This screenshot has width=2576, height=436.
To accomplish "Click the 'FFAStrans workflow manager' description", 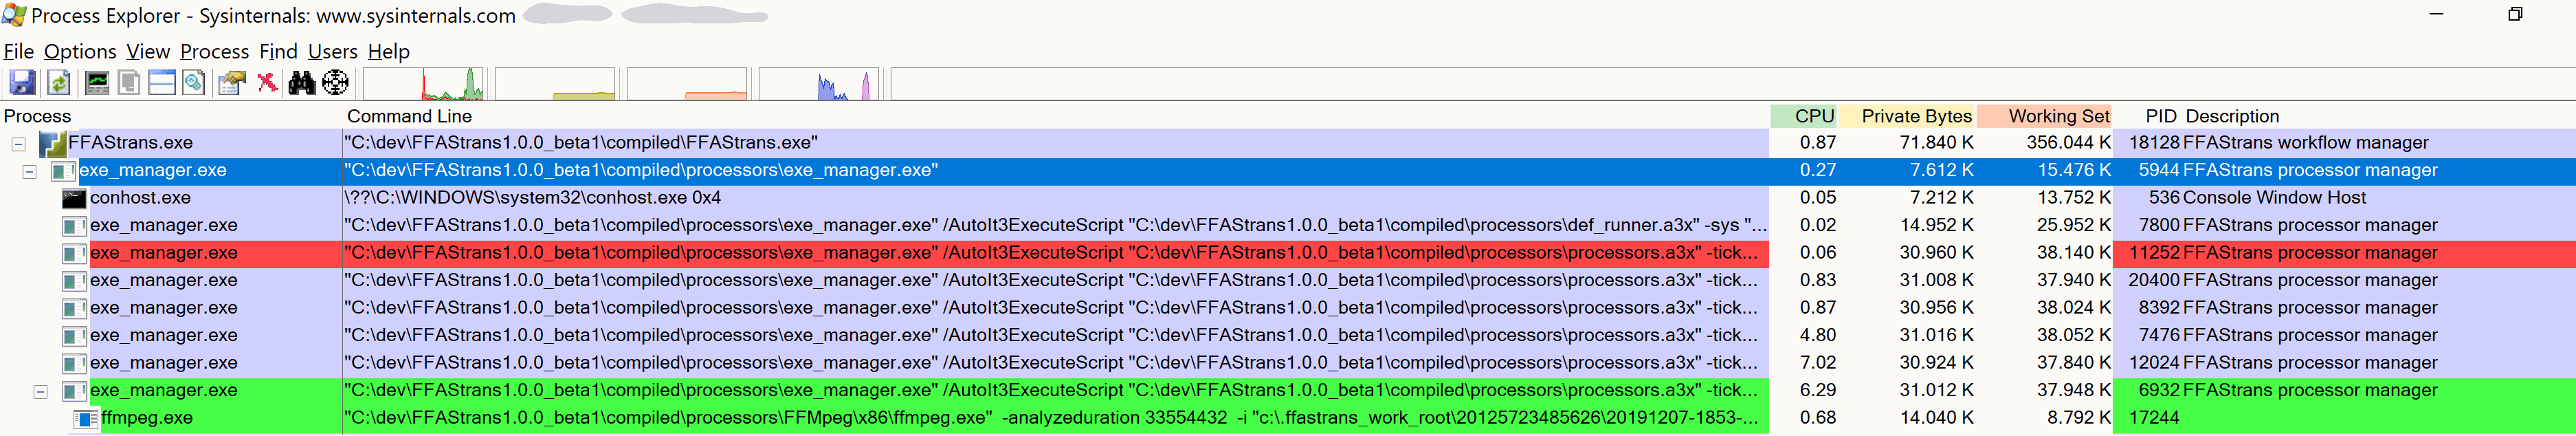I will [x=2306, y=143].
